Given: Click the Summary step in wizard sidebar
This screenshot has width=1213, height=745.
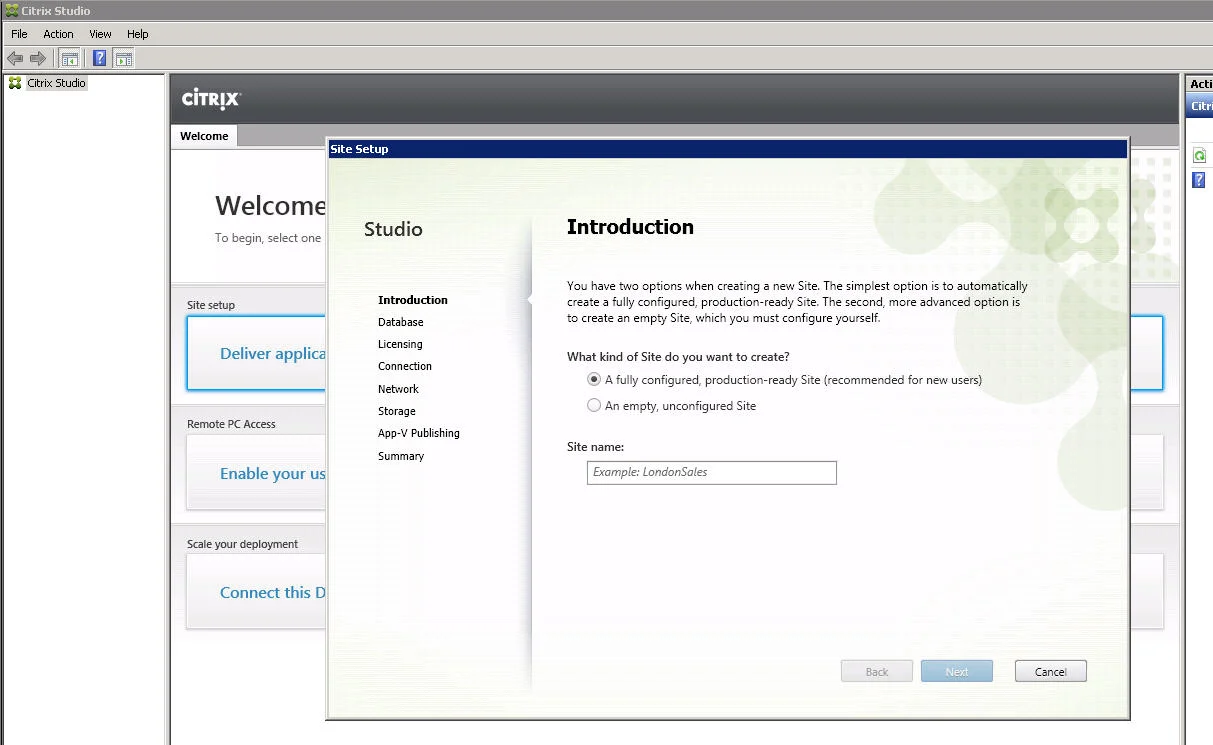Looking at the screenshot, I should pos(401,456).
